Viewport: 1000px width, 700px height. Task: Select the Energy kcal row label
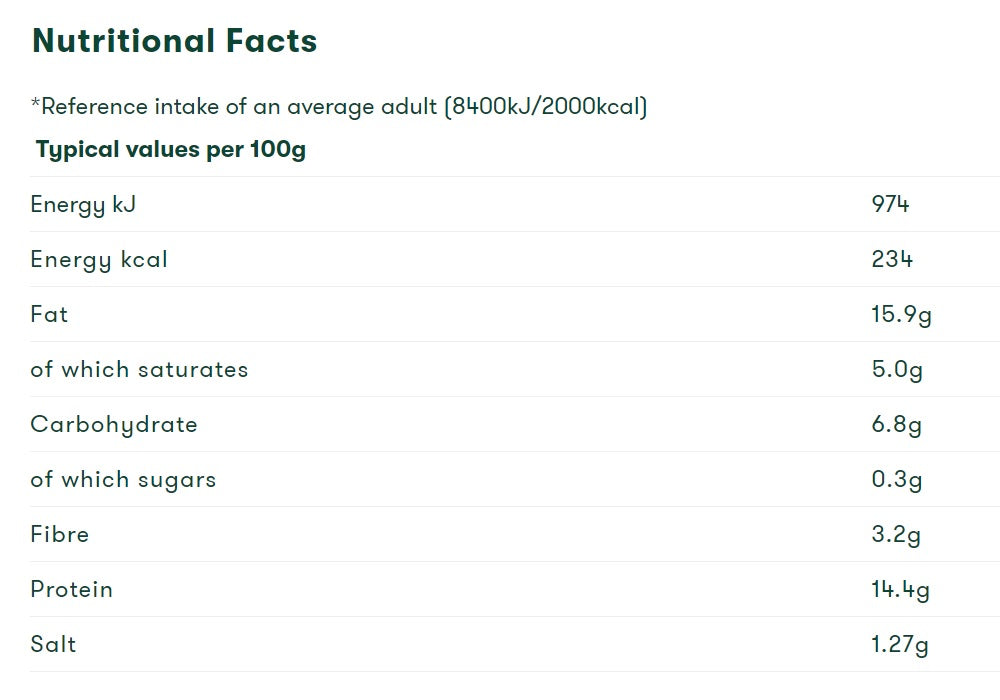click(99, 259)
